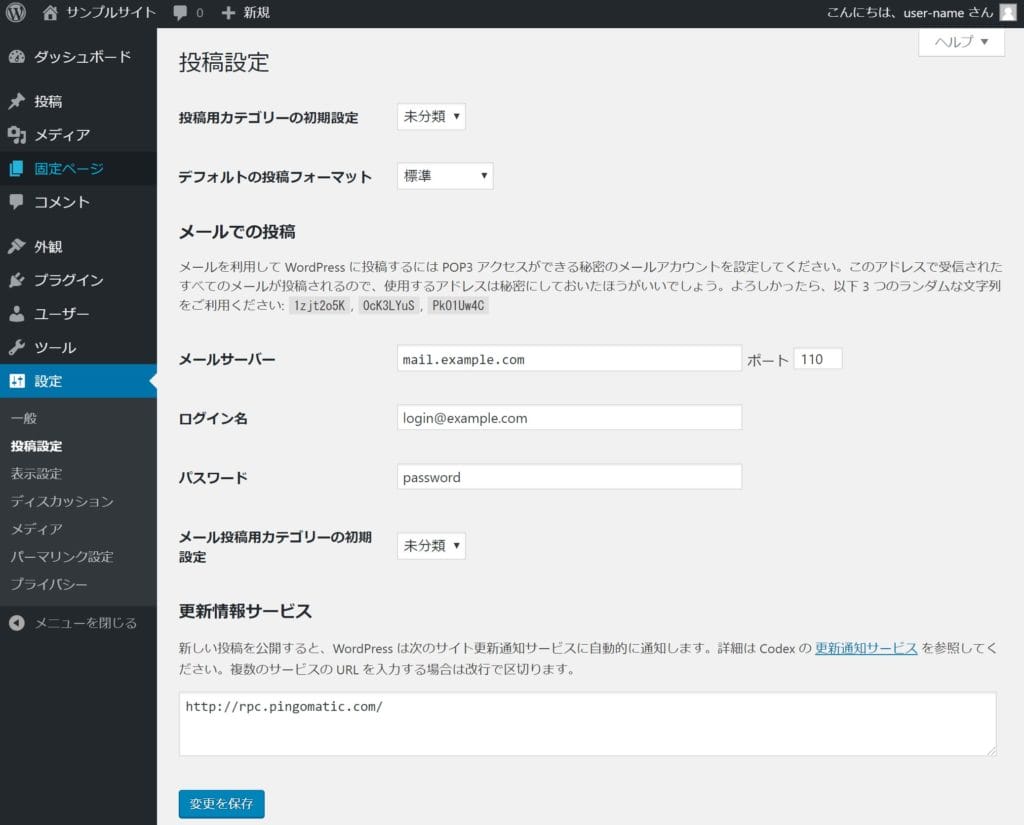Collapse sidebar with メニューを閉じる
The width and height of the screenshot is (1024, 825).
(x=78, y=623)
